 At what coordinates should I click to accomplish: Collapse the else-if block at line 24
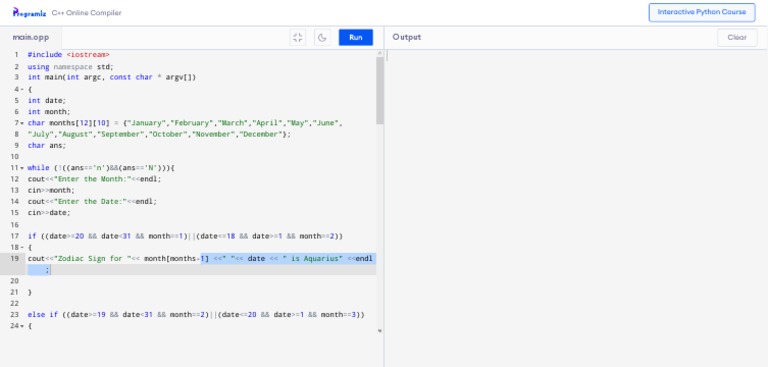point(22,326)
